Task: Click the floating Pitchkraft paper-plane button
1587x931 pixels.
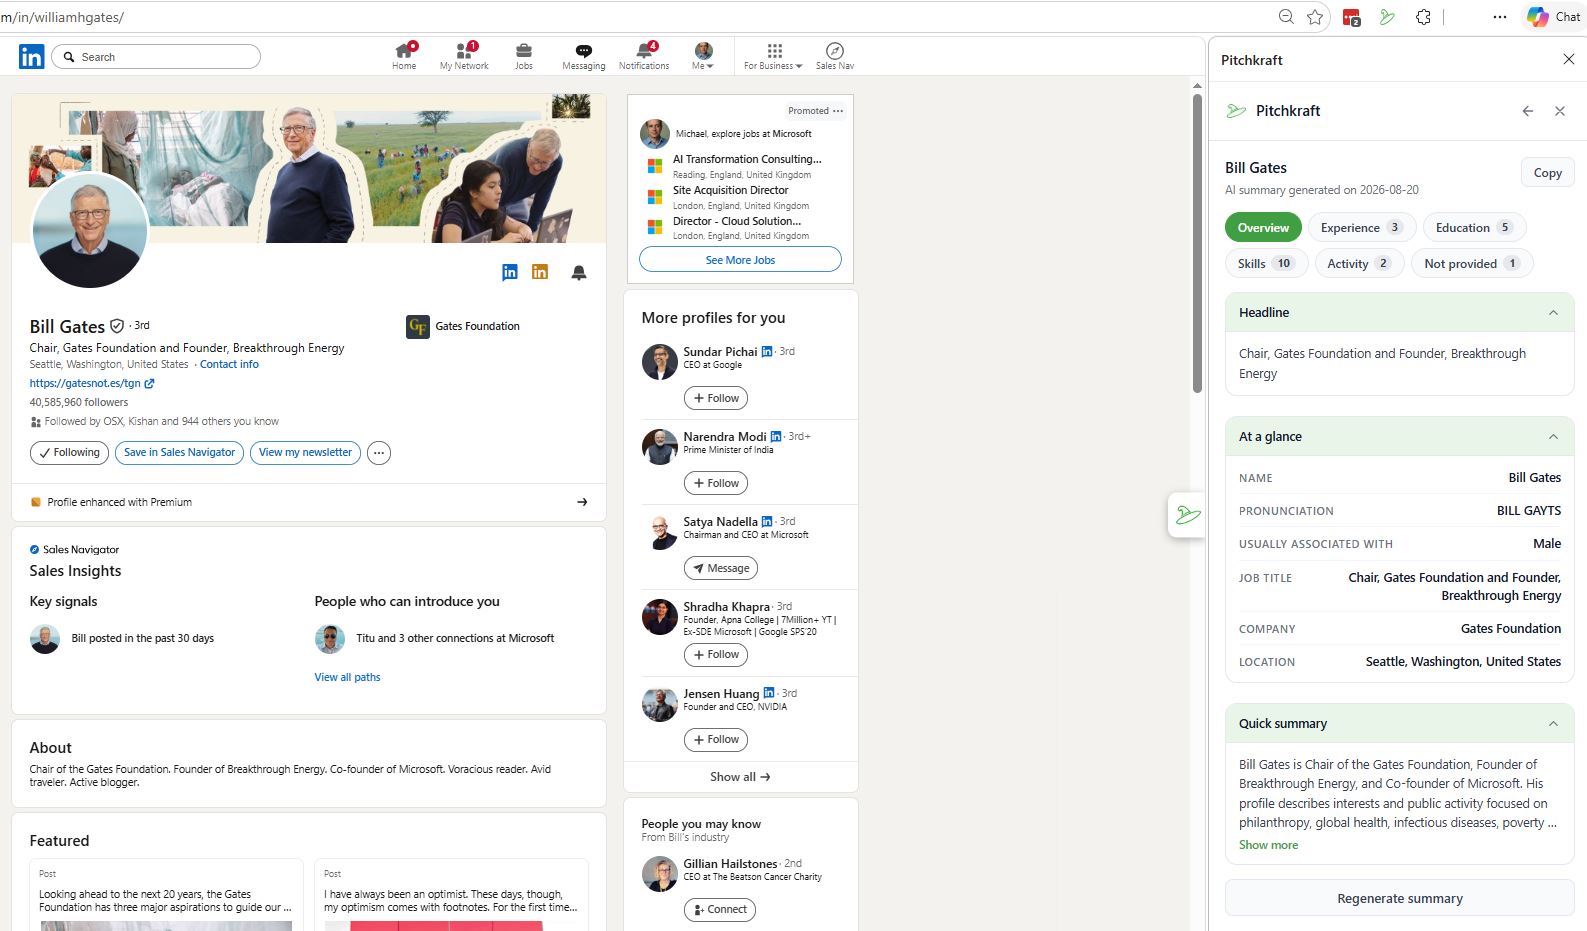Action: click(x=1187, y=515)
